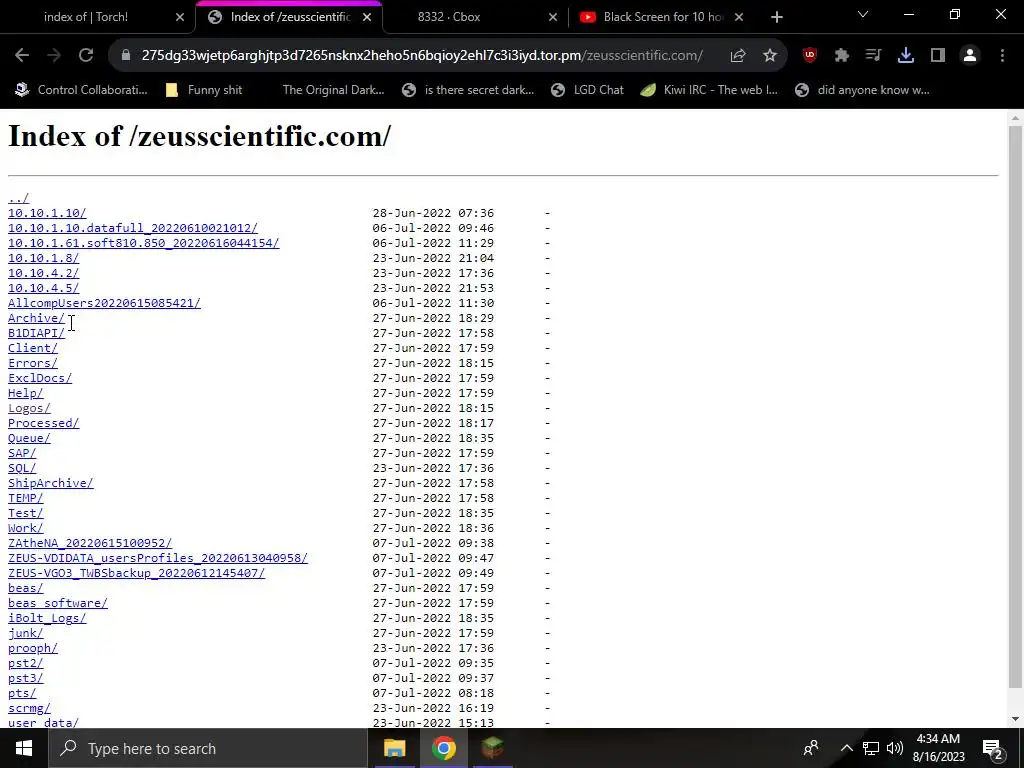Open the 'ShipArchive/' directory link
This screenshot has height=768, width=1024.
[x=50, y=483]
